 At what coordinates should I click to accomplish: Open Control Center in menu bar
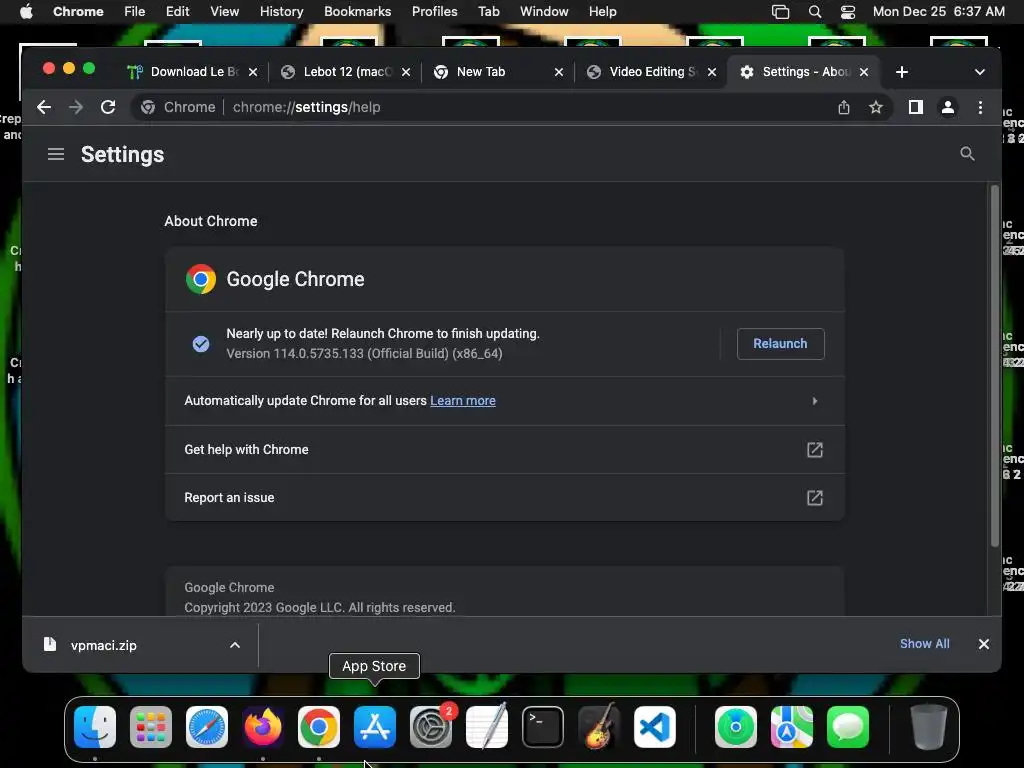(x=848, y=11)
